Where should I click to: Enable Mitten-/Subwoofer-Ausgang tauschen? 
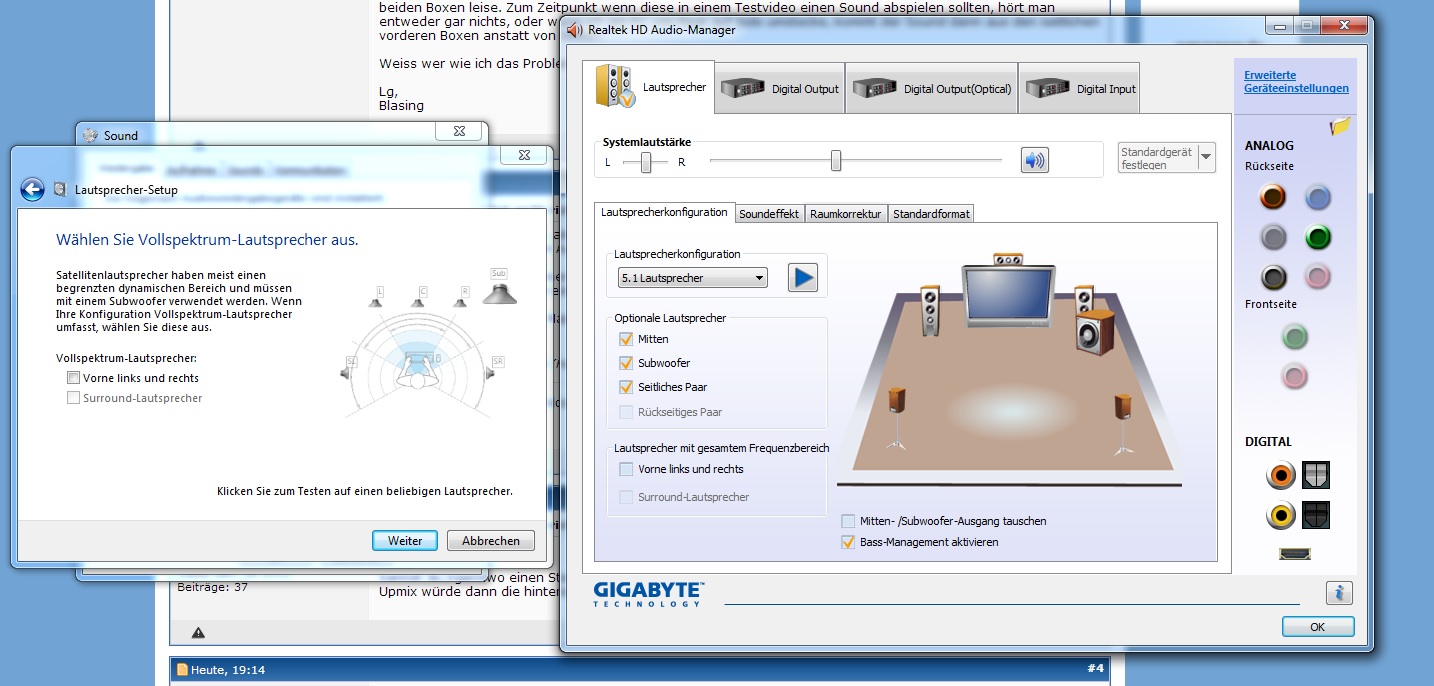(x=848, y=521)
